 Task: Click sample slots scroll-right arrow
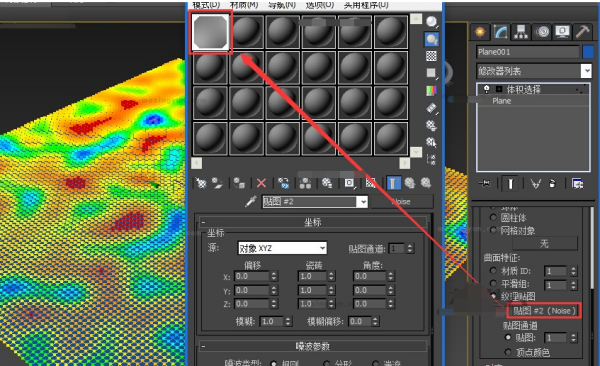(x=404, y=163)
